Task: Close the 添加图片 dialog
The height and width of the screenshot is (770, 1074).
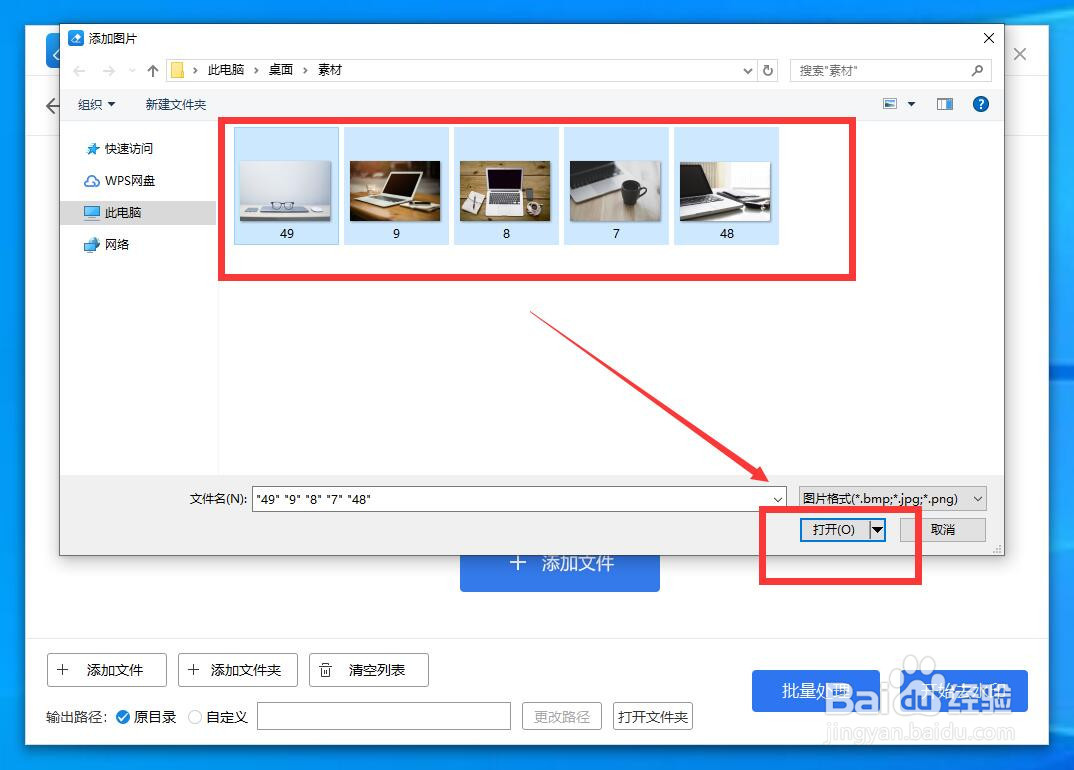Action: pos(988,38)
